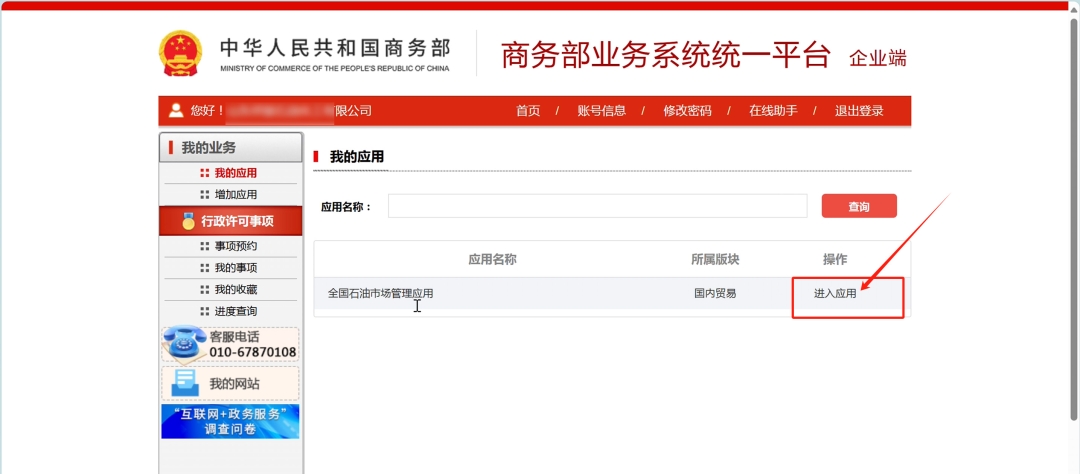Screen dimensions: 1080x474
Task: Click the national emblem logo
Action: click(x=180, y=52)
